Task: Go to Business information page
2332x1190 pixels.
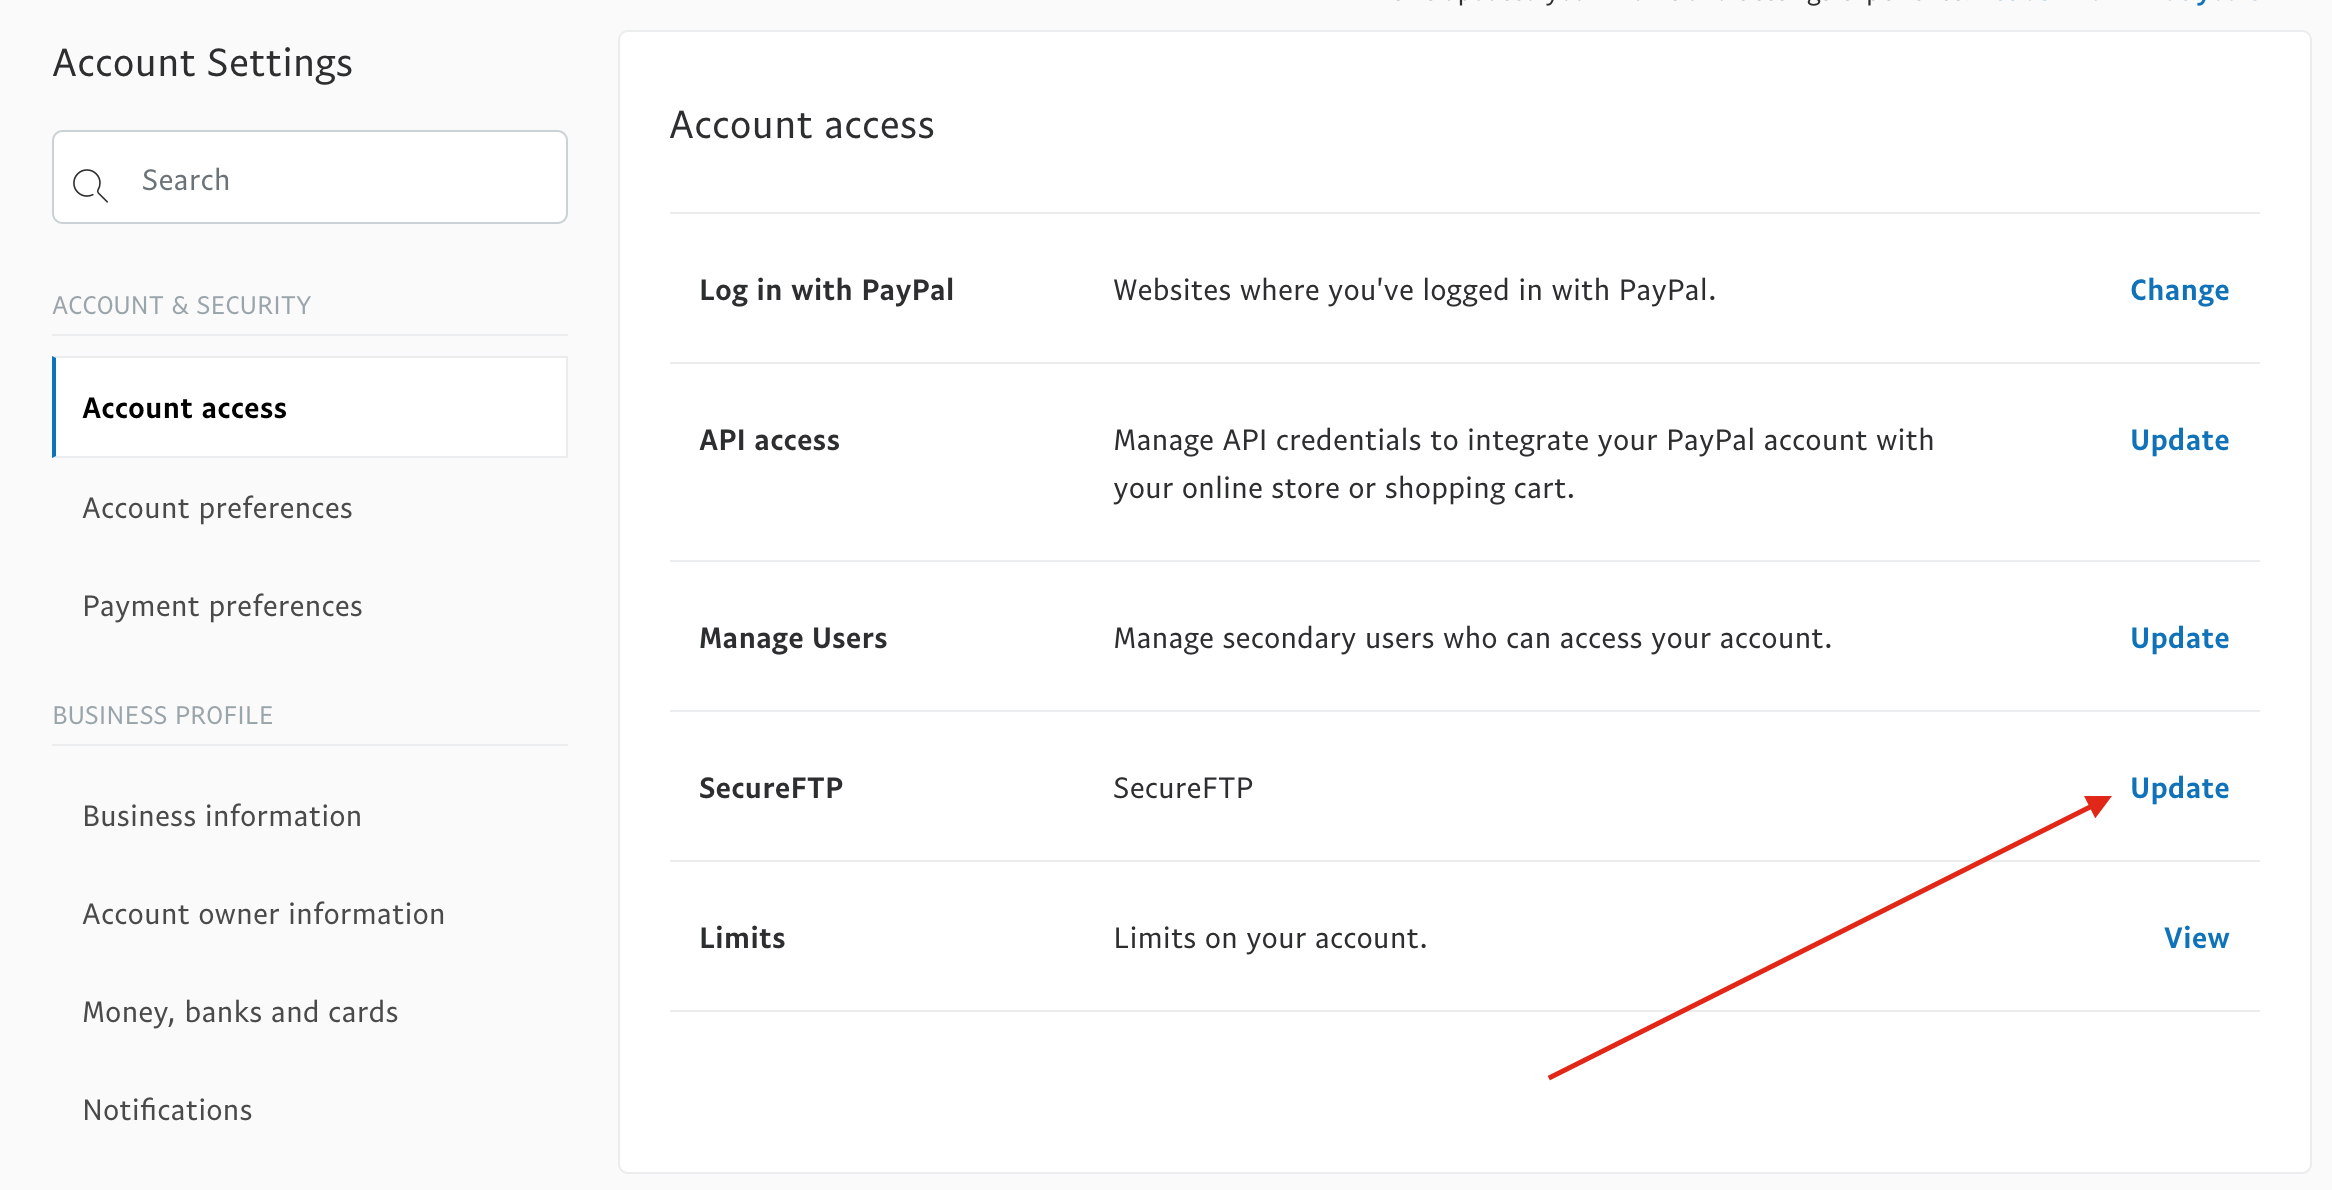Action: click(222, 816)
